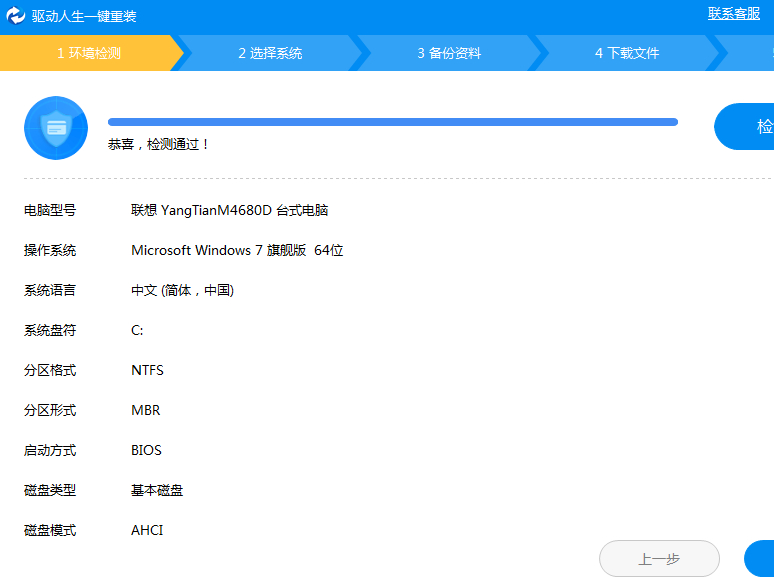Click the 系统语言 label
This screenshot has width=774, height=580.
coord(50,290)
